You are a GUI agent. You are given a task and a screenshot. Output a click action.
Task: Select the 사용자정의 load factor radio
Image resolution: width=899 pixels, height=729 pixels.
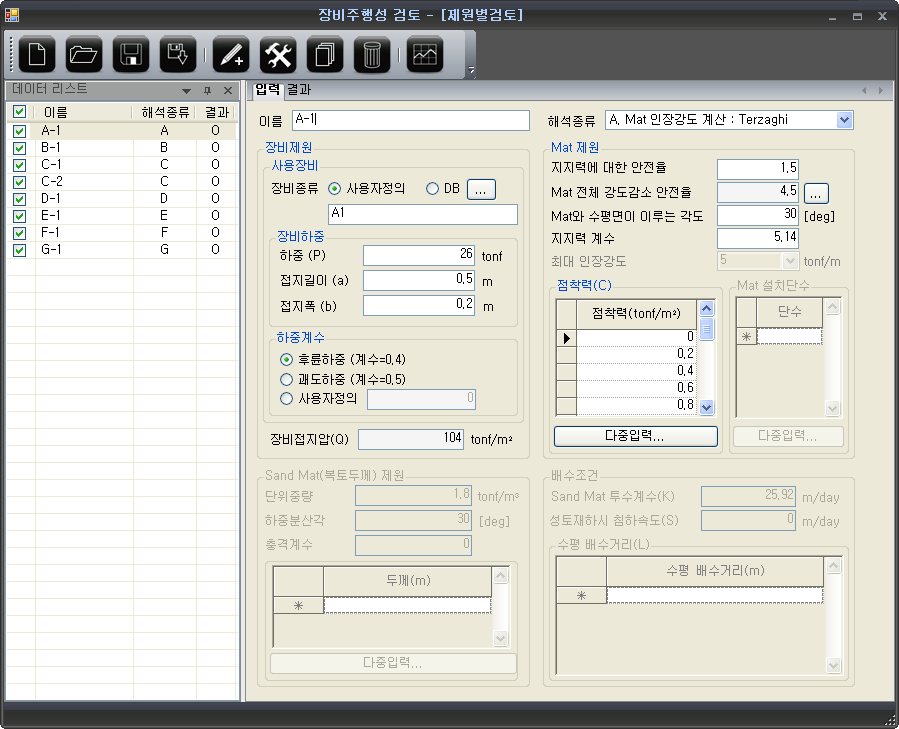(286, 399)
